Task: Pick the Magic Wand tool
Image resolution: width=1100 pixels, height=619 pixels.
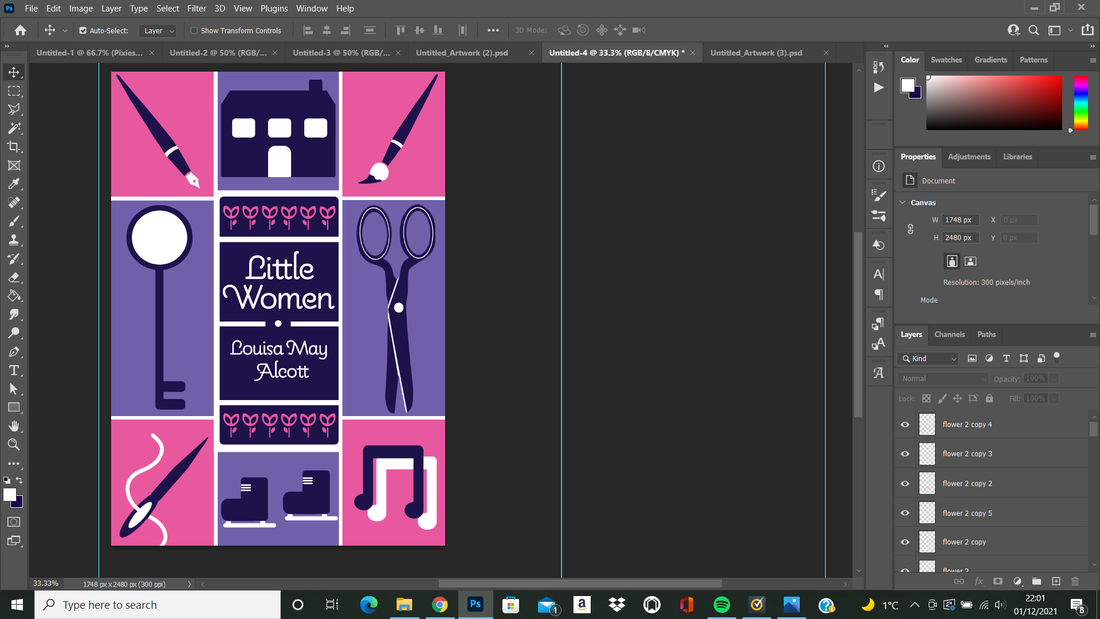Action: click(14, 128)
